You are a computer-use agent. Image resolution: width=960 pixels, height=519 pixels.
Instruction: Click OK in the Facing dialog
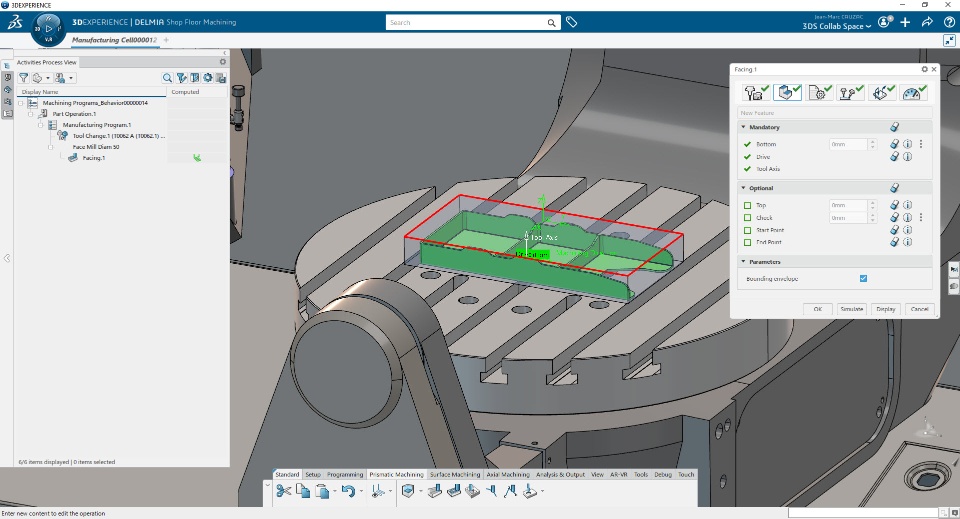817,309
